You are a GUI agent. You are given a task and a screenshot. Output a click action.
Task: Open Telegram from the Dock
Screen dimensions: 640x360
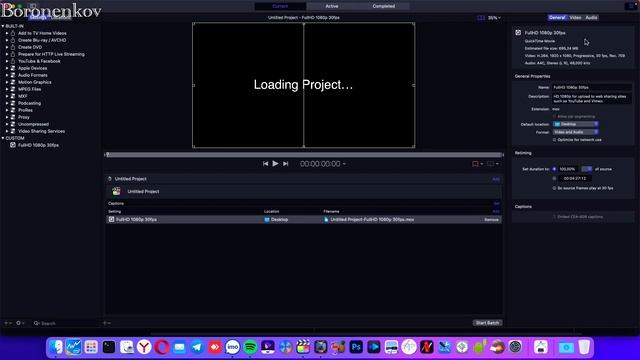click(x=197, y=347)
